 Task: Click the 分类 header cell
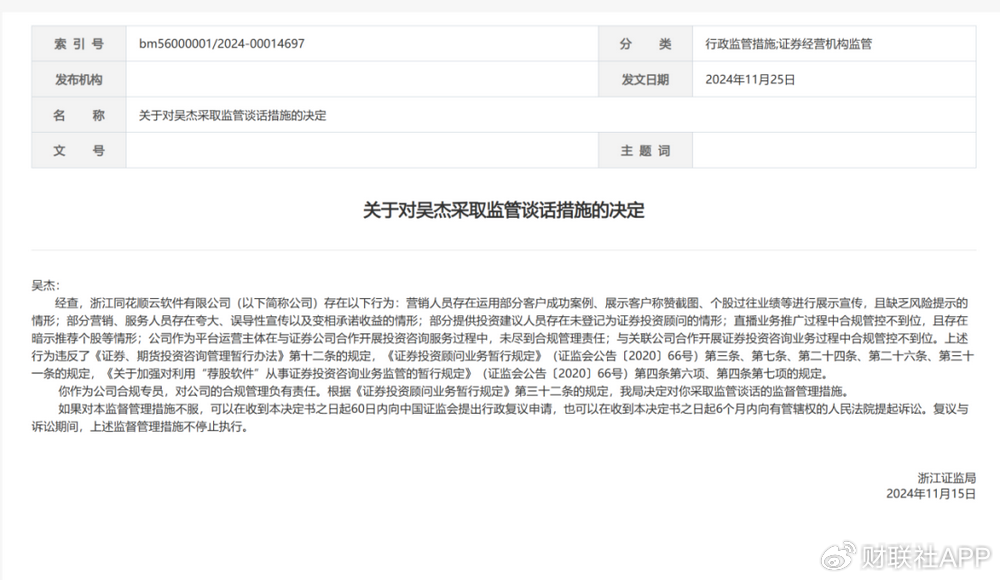pos(645,44)
